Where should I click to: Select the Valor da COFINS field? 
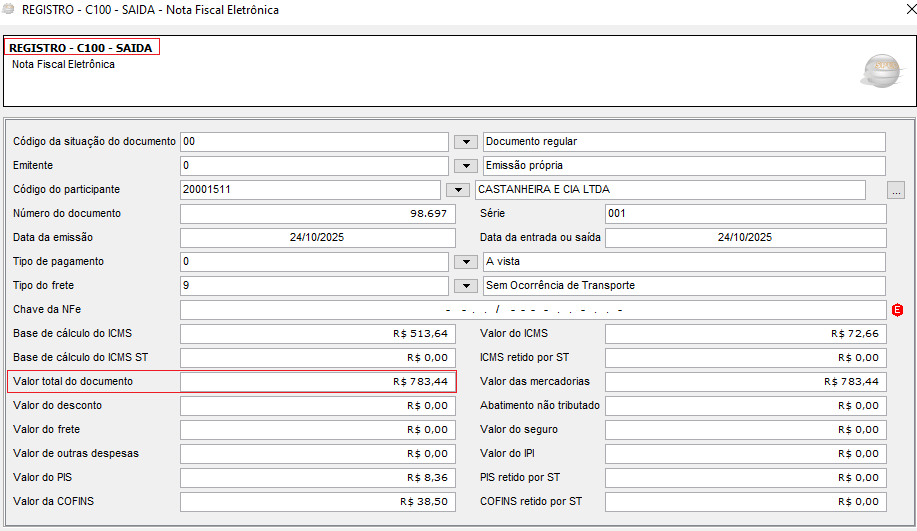(317, 502)
